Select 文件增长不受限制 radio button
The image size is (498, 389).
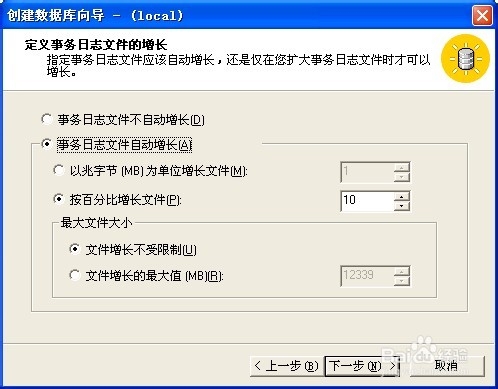click(x=75, y=249)
